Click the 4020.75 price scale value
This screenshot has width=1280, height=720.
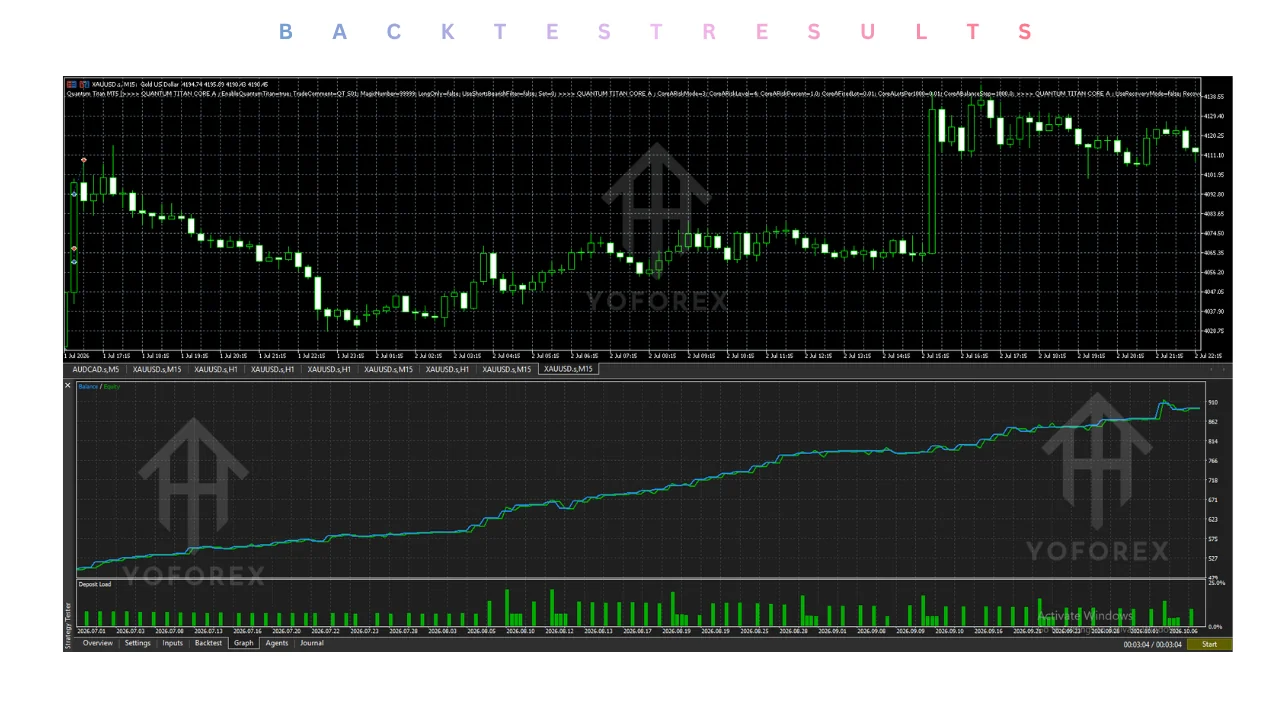point(1214,331)
